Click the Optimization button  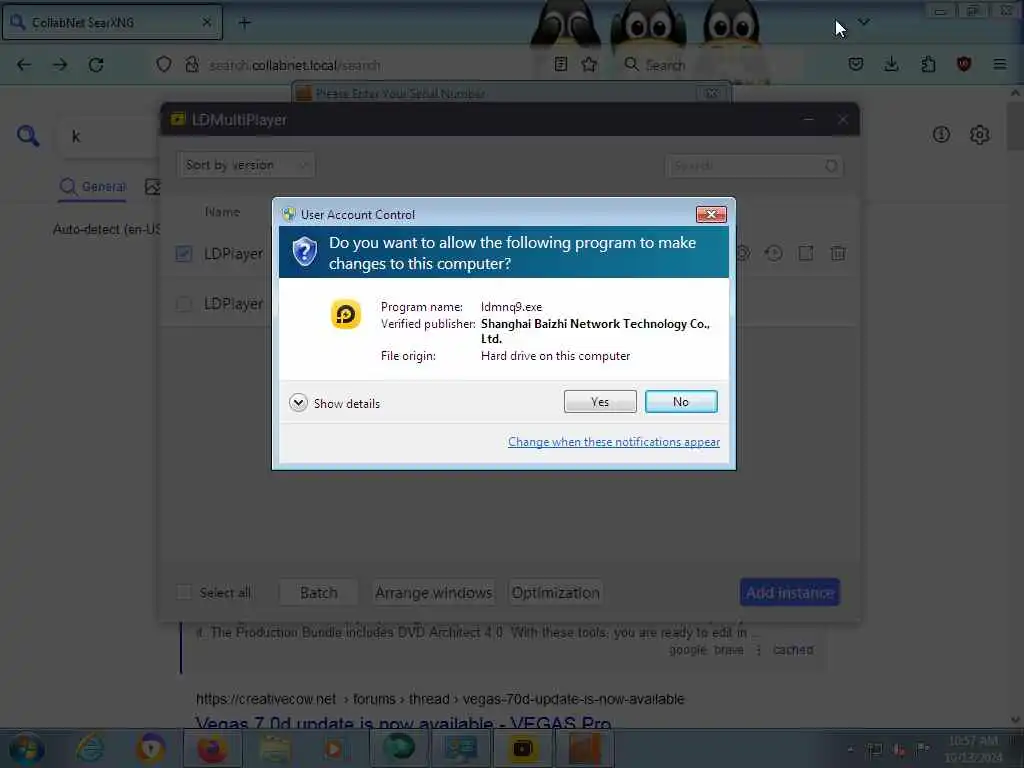(x=555, y=592)
